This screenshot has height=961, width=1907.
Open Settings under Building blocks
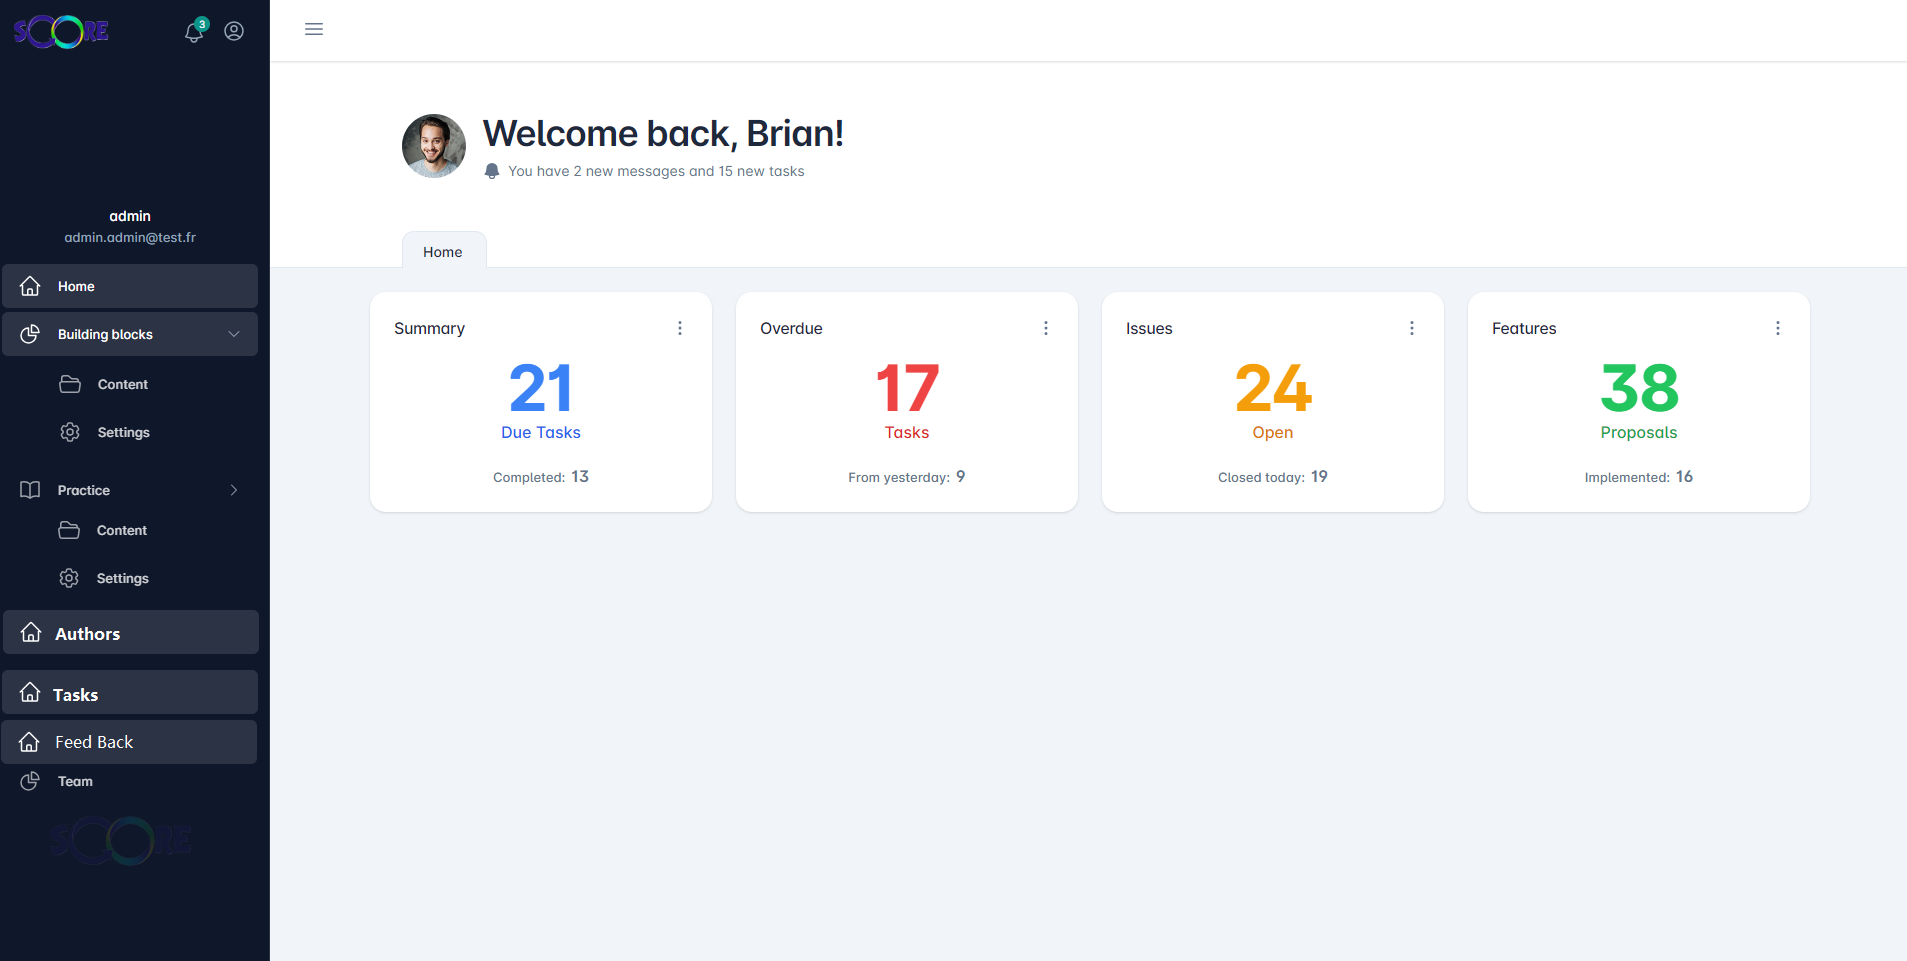click(x=123, y=432)
